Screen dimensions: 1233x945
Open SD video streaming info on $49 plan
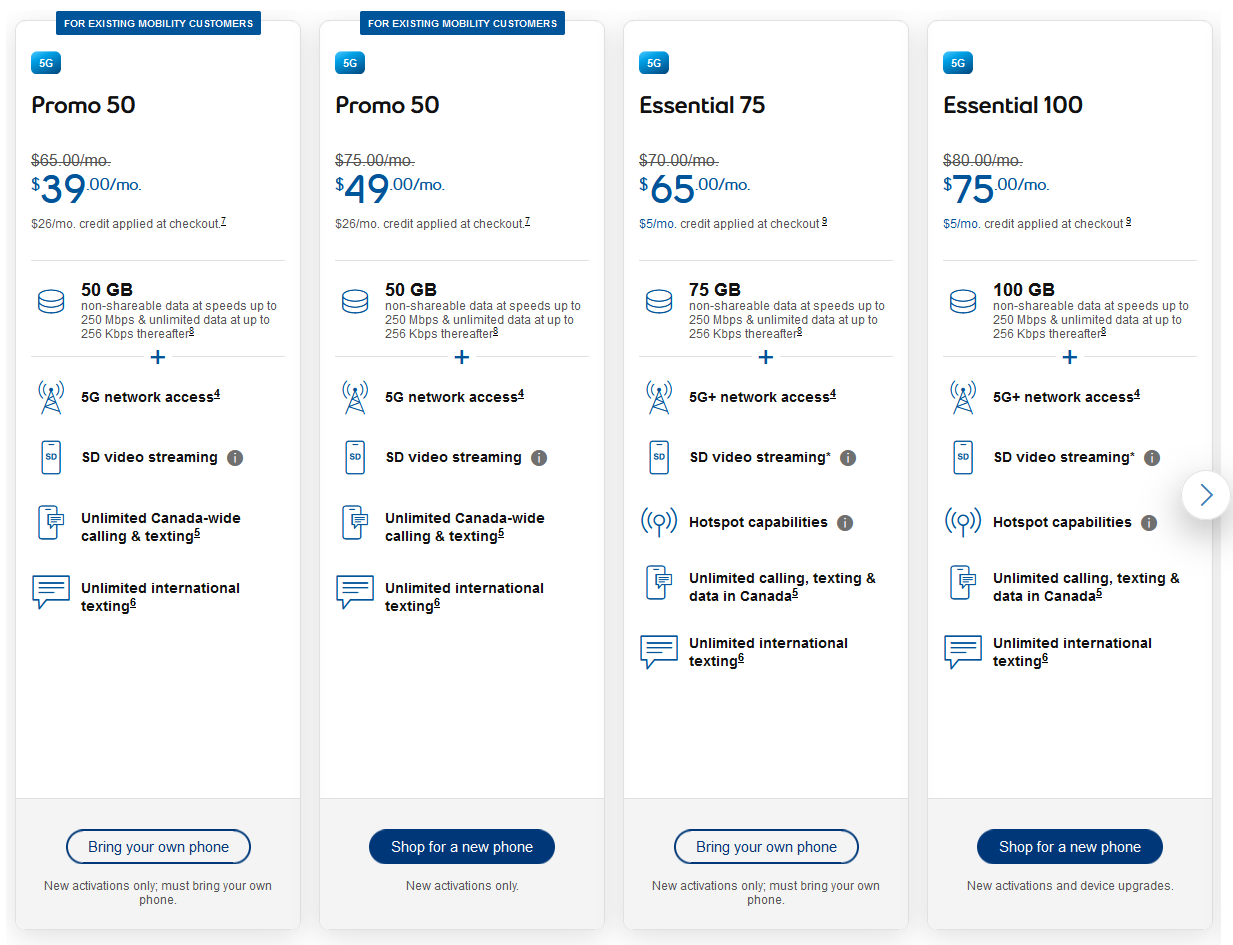[539, 458]
